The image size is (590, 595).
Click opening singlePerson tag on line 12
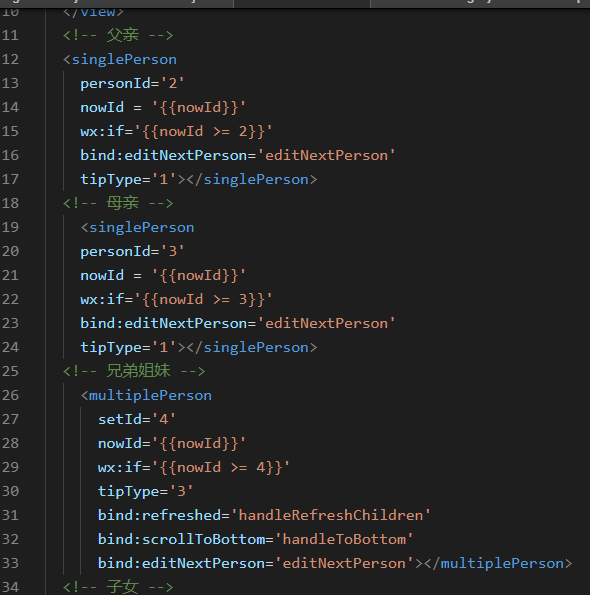(120, 60)
